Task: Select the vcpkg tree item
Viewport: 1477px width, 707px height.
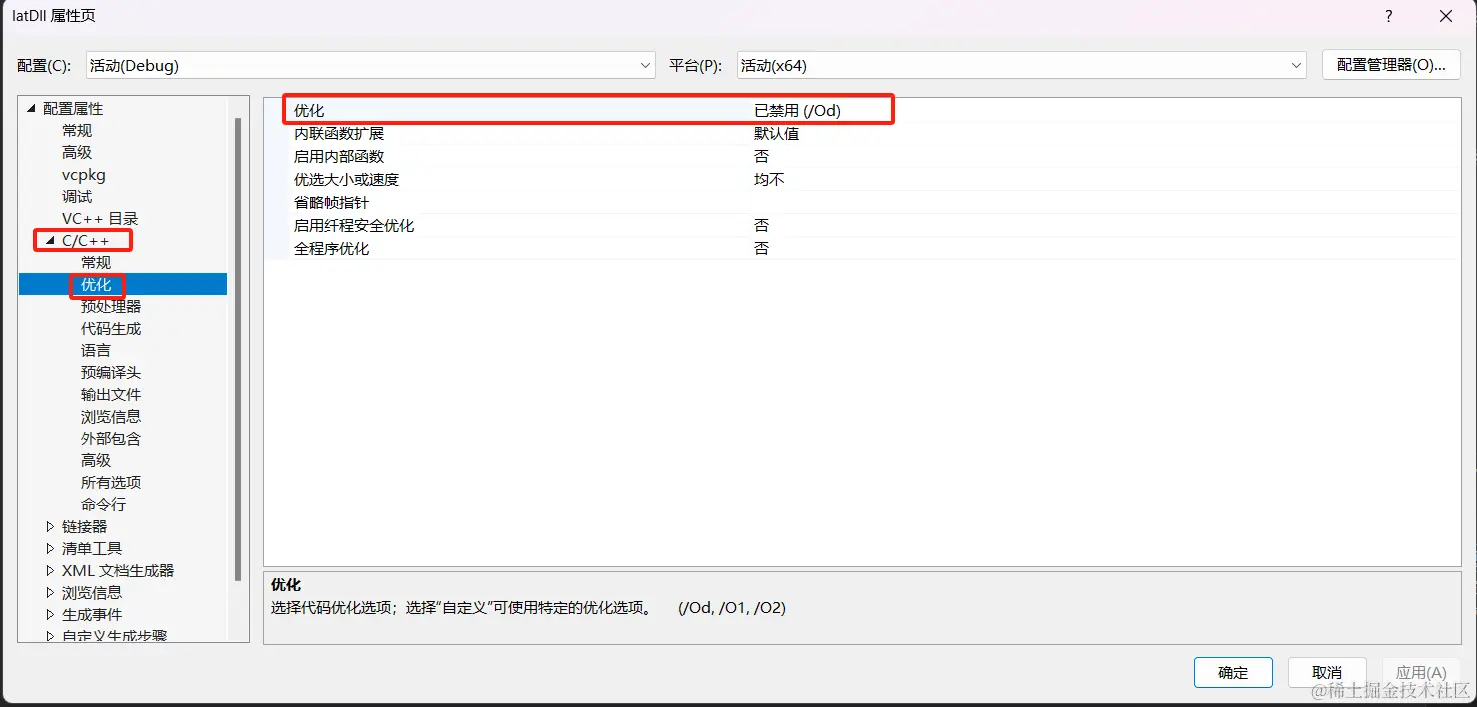Action: (84, 175)
